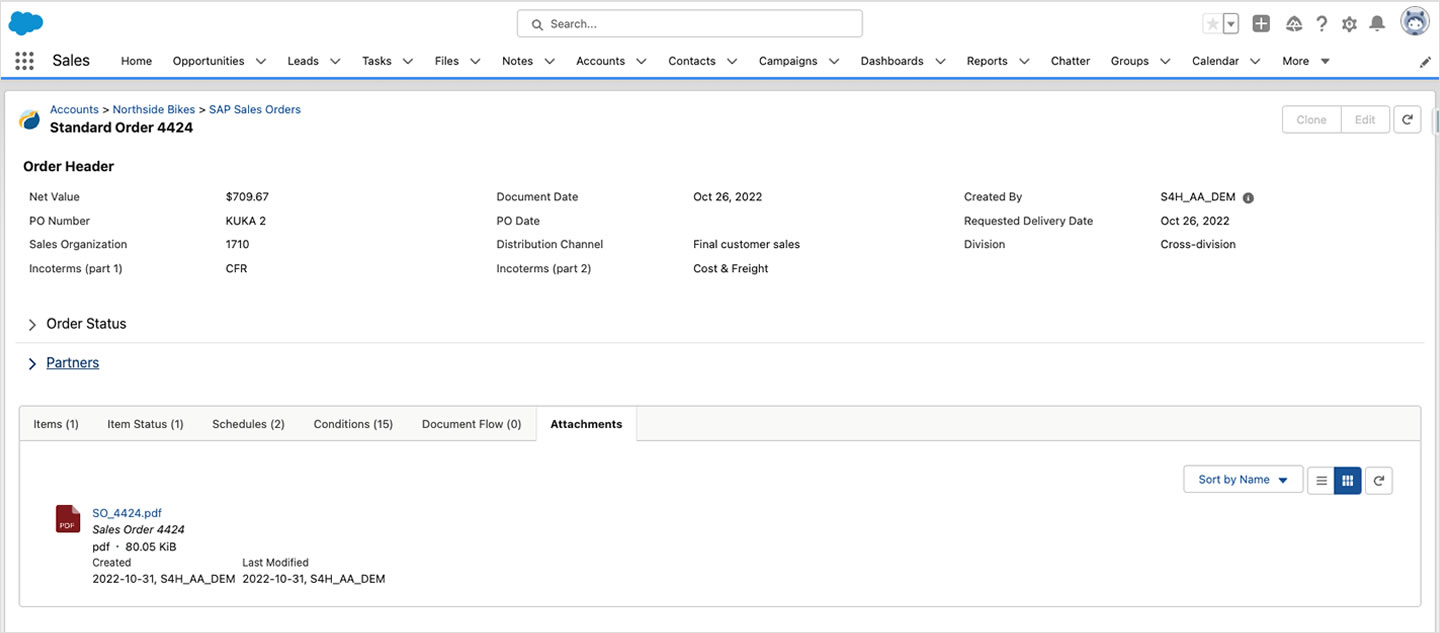
Task: Click the edit navigation pencil icon
Action: pyautogui.click(x=1425, y=62)
